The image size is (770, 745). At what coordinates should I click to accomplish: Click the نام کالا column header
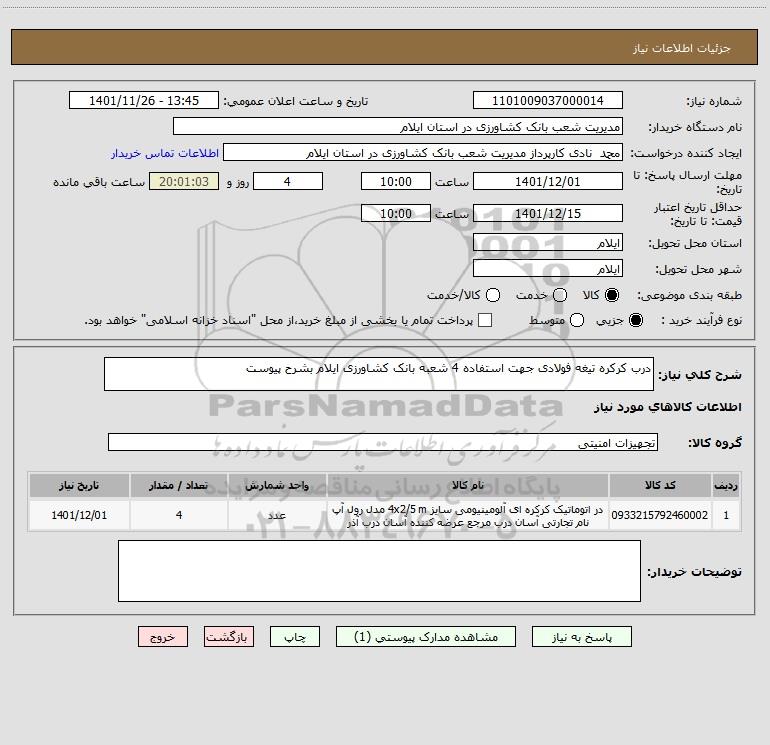click(x=468, y=485)
